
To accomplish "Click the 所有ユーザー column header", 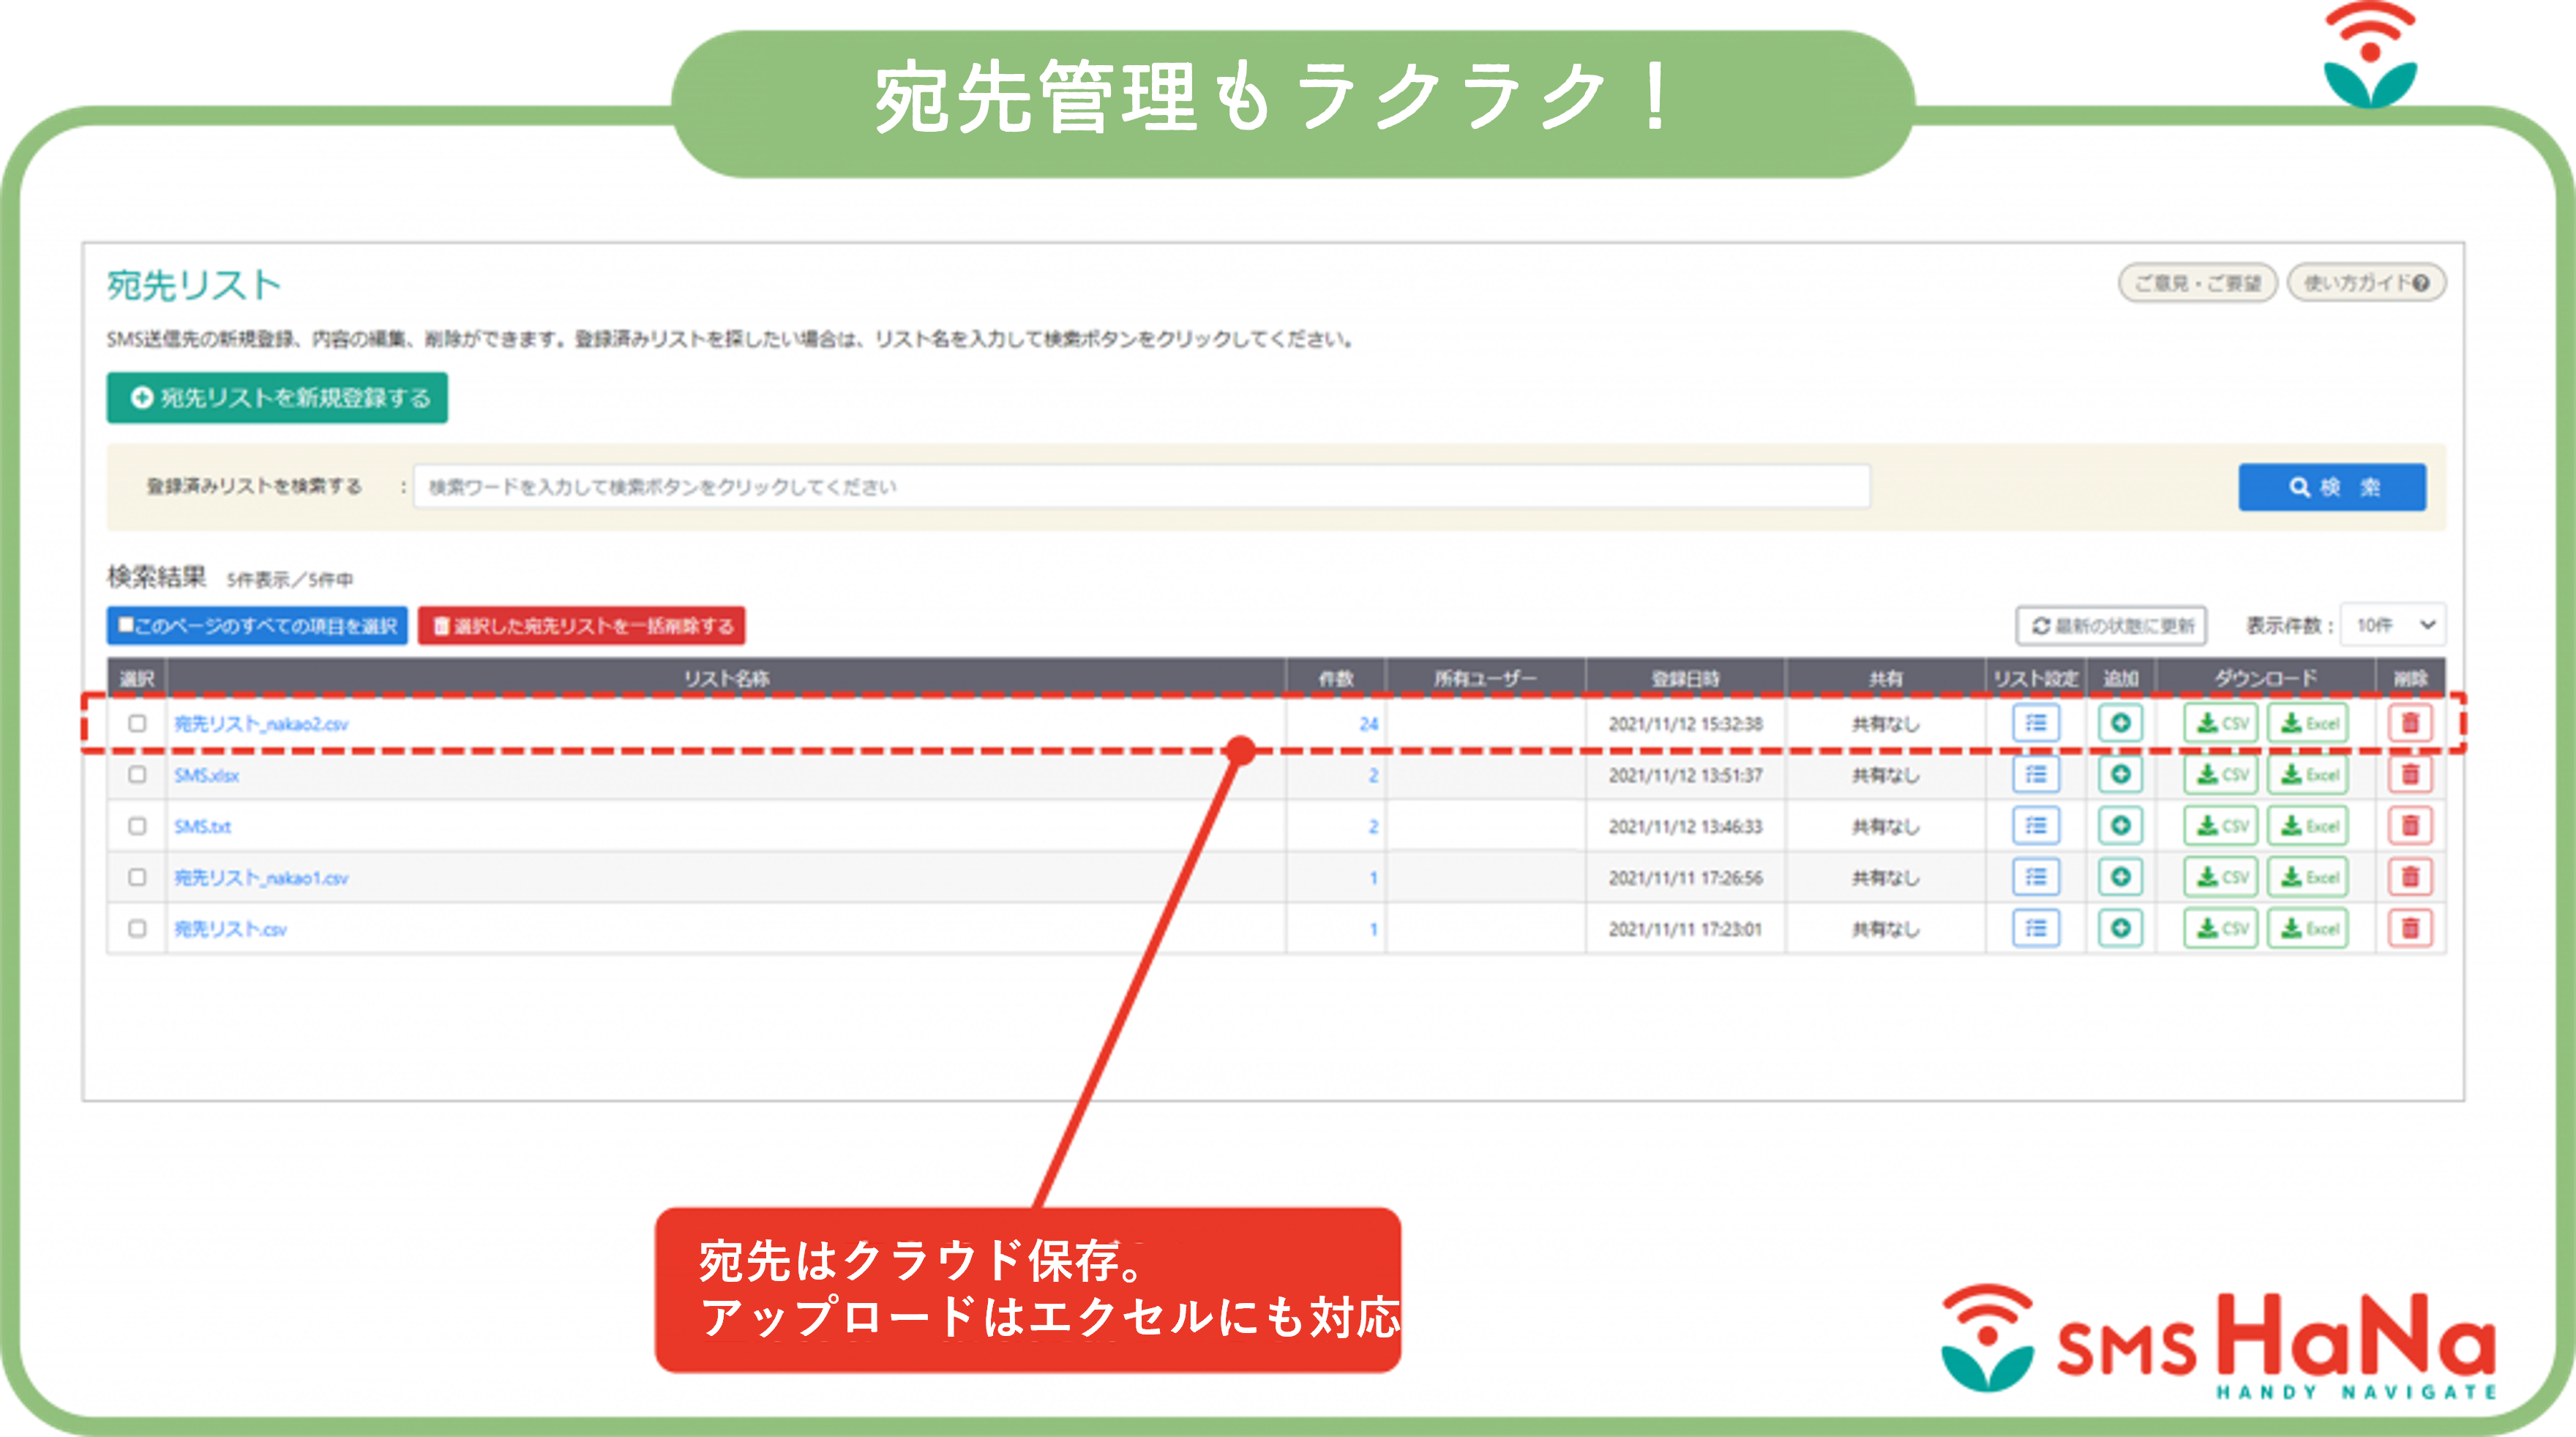I will point(1485,678).
